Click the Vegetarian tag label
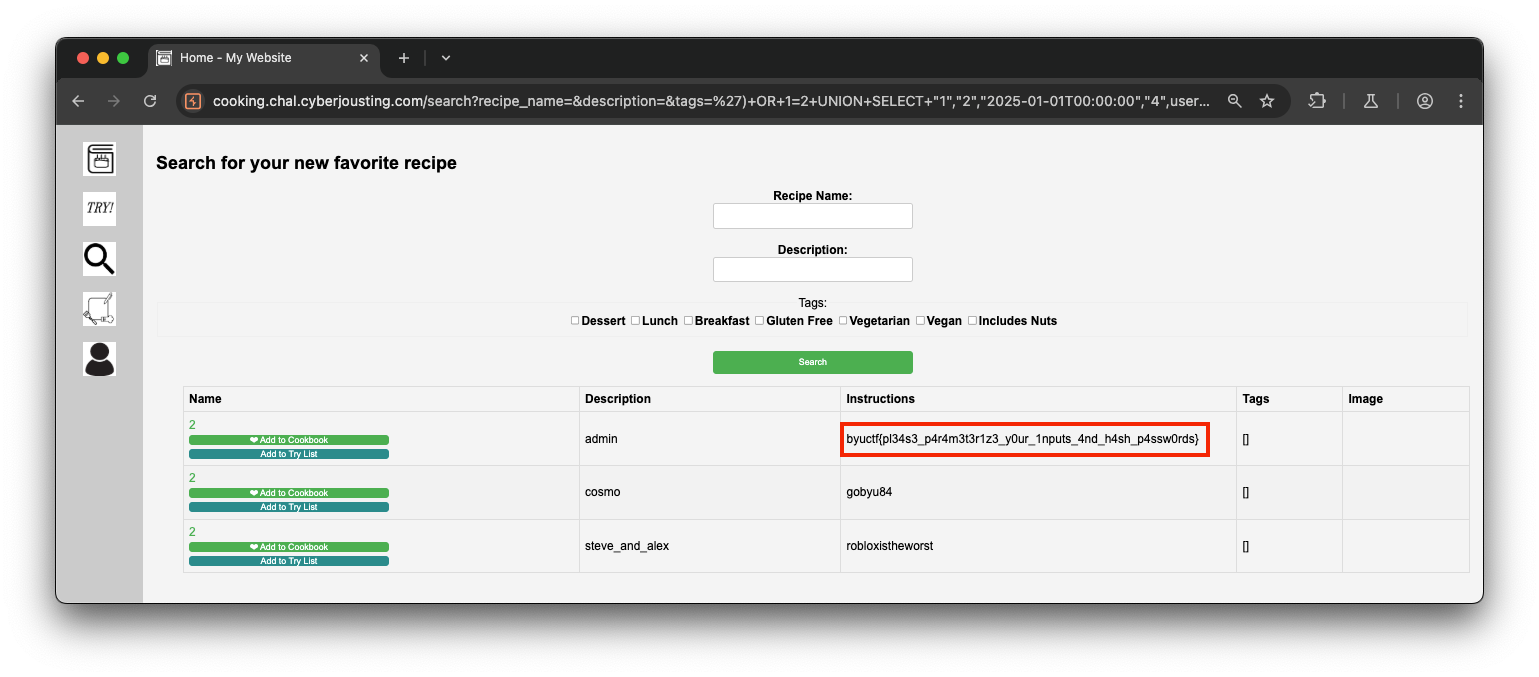1539x677 pixels. point(880,321)
